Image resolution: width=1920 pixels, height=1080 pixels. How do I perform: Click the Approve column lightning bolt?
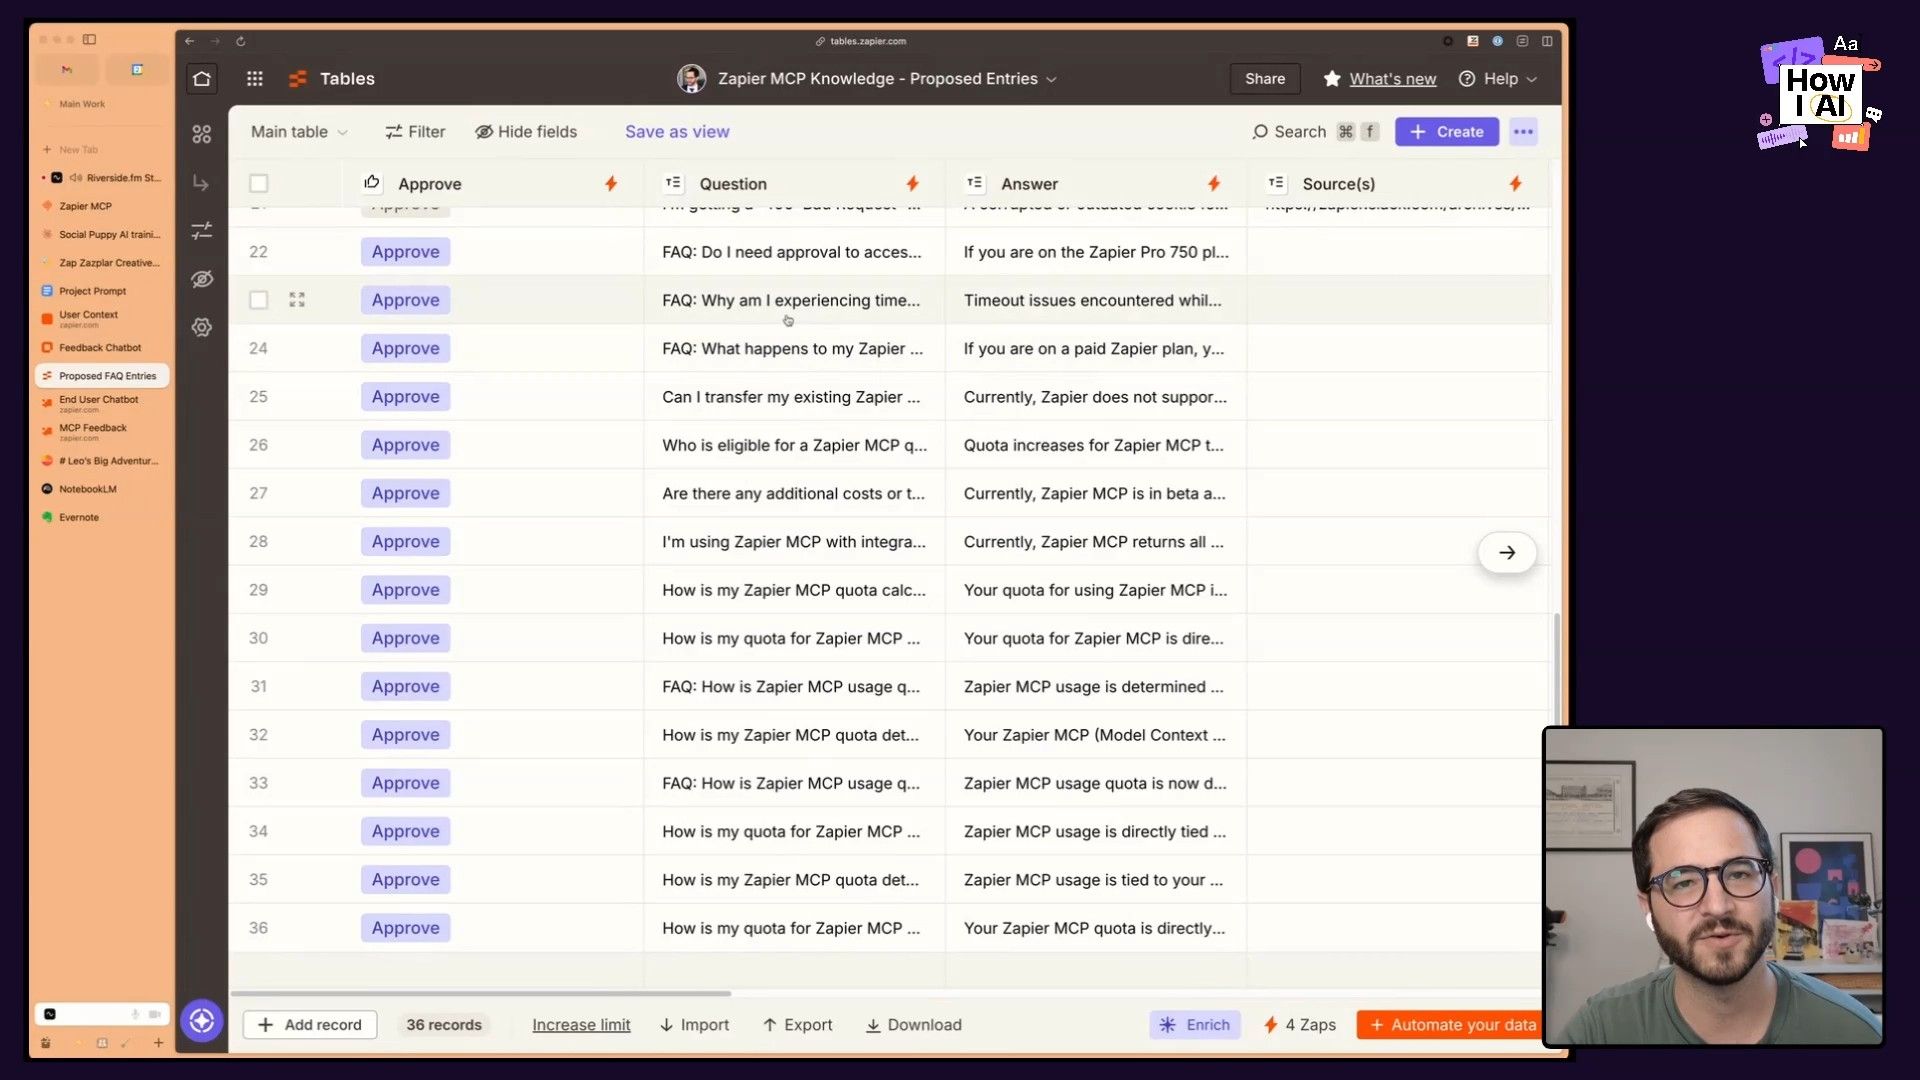(611, 183)
